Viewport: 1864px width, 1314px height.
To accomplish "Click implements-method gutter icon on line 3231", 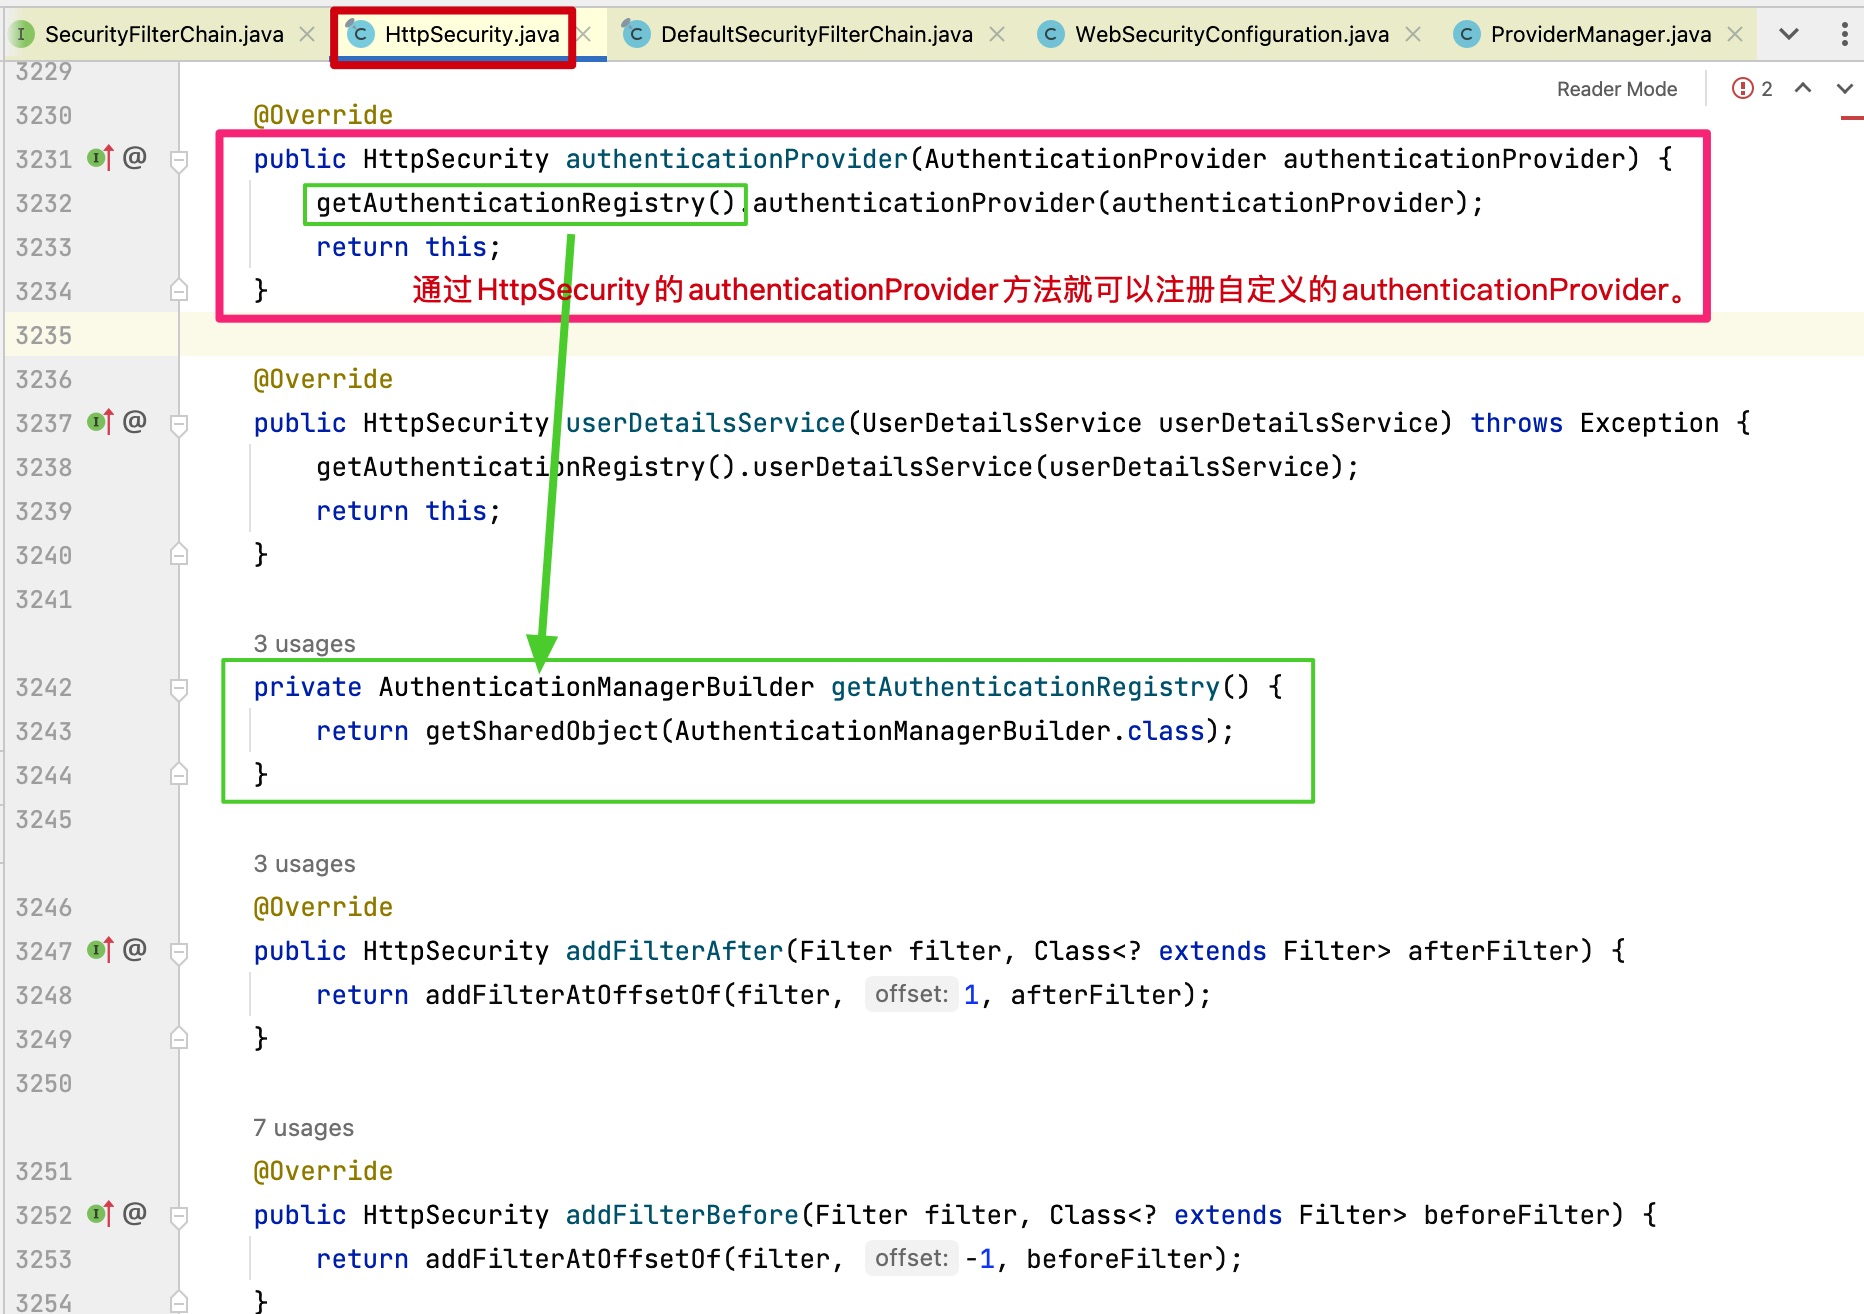I will (x=100, y=157).
